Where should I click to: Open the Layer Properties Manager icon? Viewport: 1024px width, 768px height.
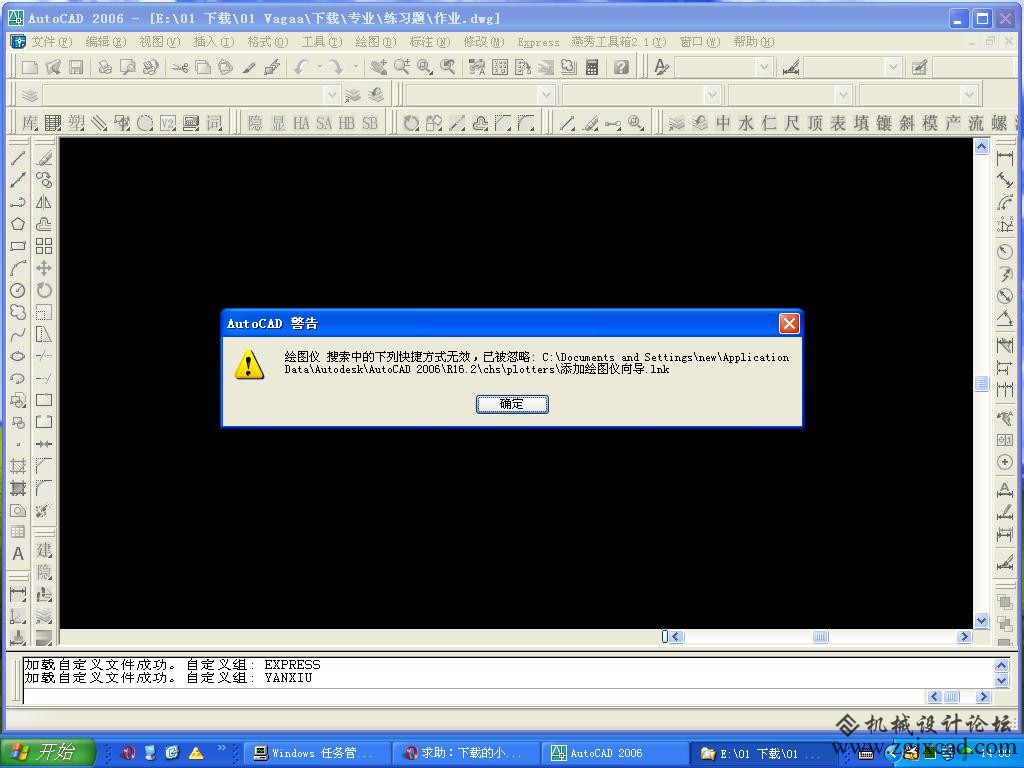(x=29, y=95)
